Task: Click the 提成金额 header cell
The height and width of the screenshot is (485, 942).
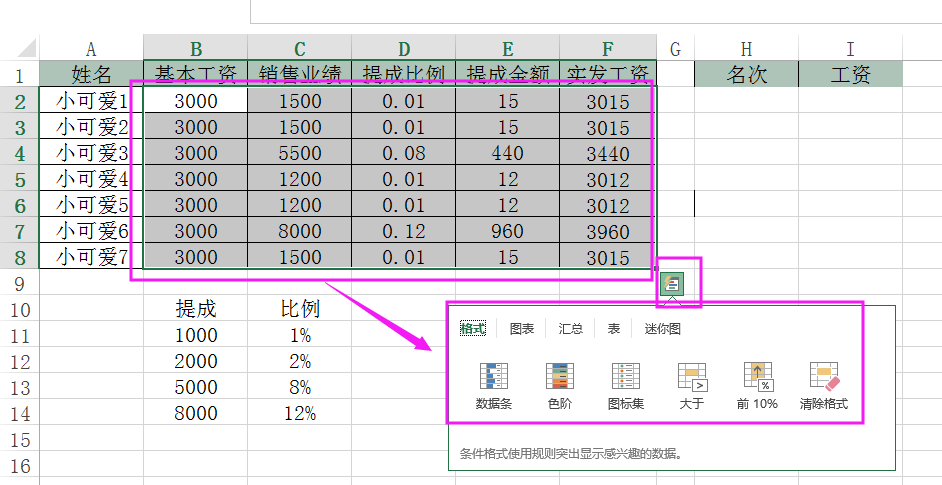Action: [x=508, y=74]
